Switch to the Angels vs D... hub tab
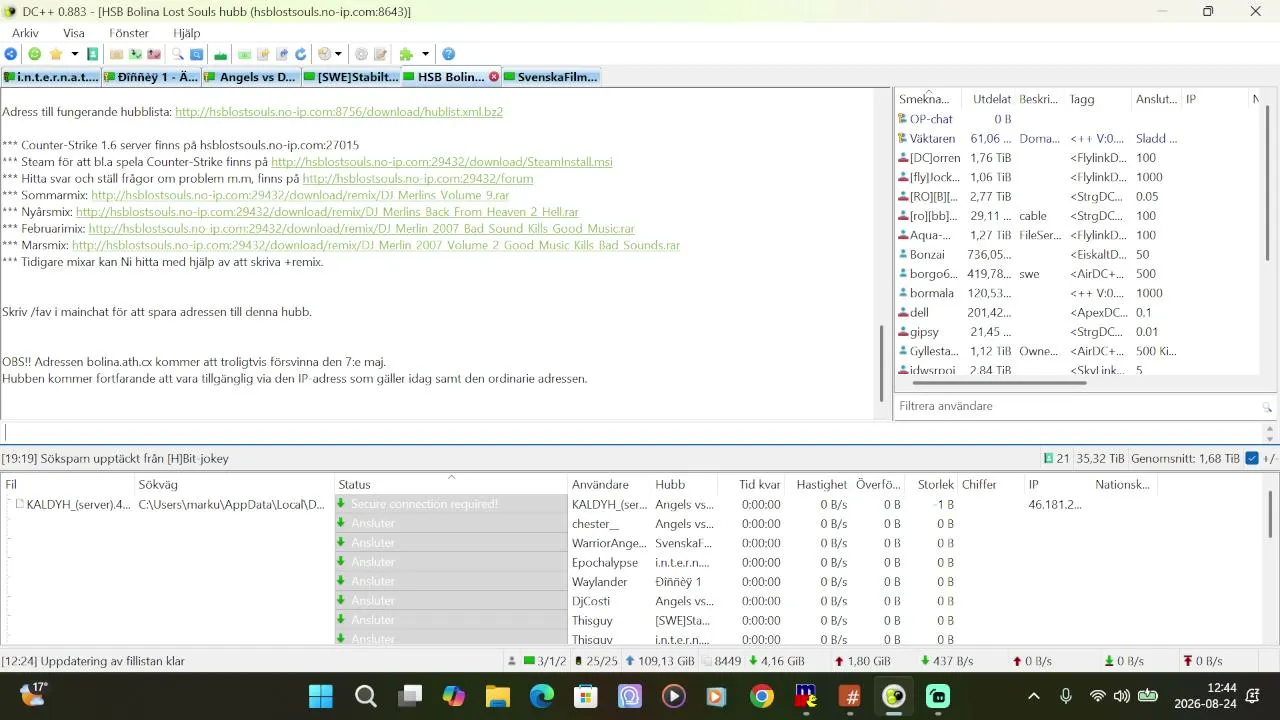1280x720 pixels. pyautogui.click(x=251, y=77)
